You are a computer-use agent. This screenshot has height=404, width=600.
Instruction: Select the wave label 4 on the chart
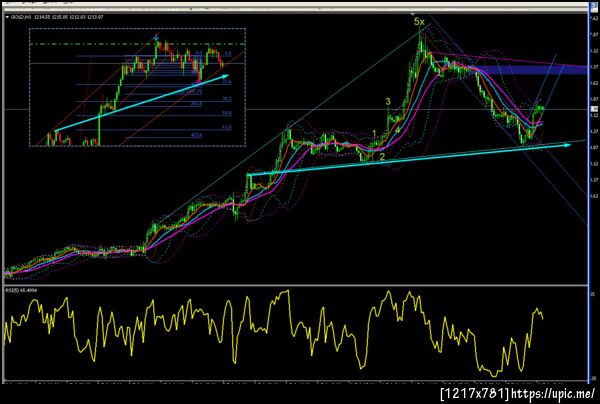[398, 130]
